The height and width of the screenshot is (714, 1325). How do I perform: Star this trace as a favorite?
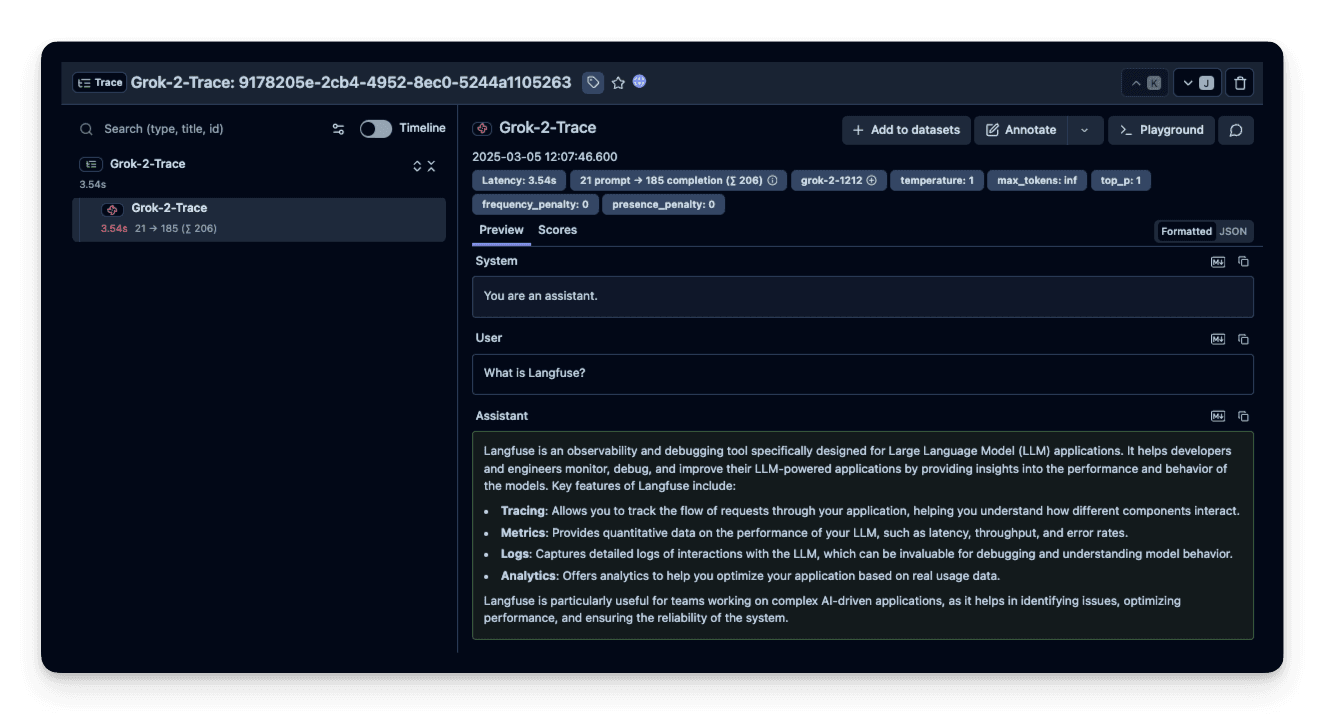618,83
